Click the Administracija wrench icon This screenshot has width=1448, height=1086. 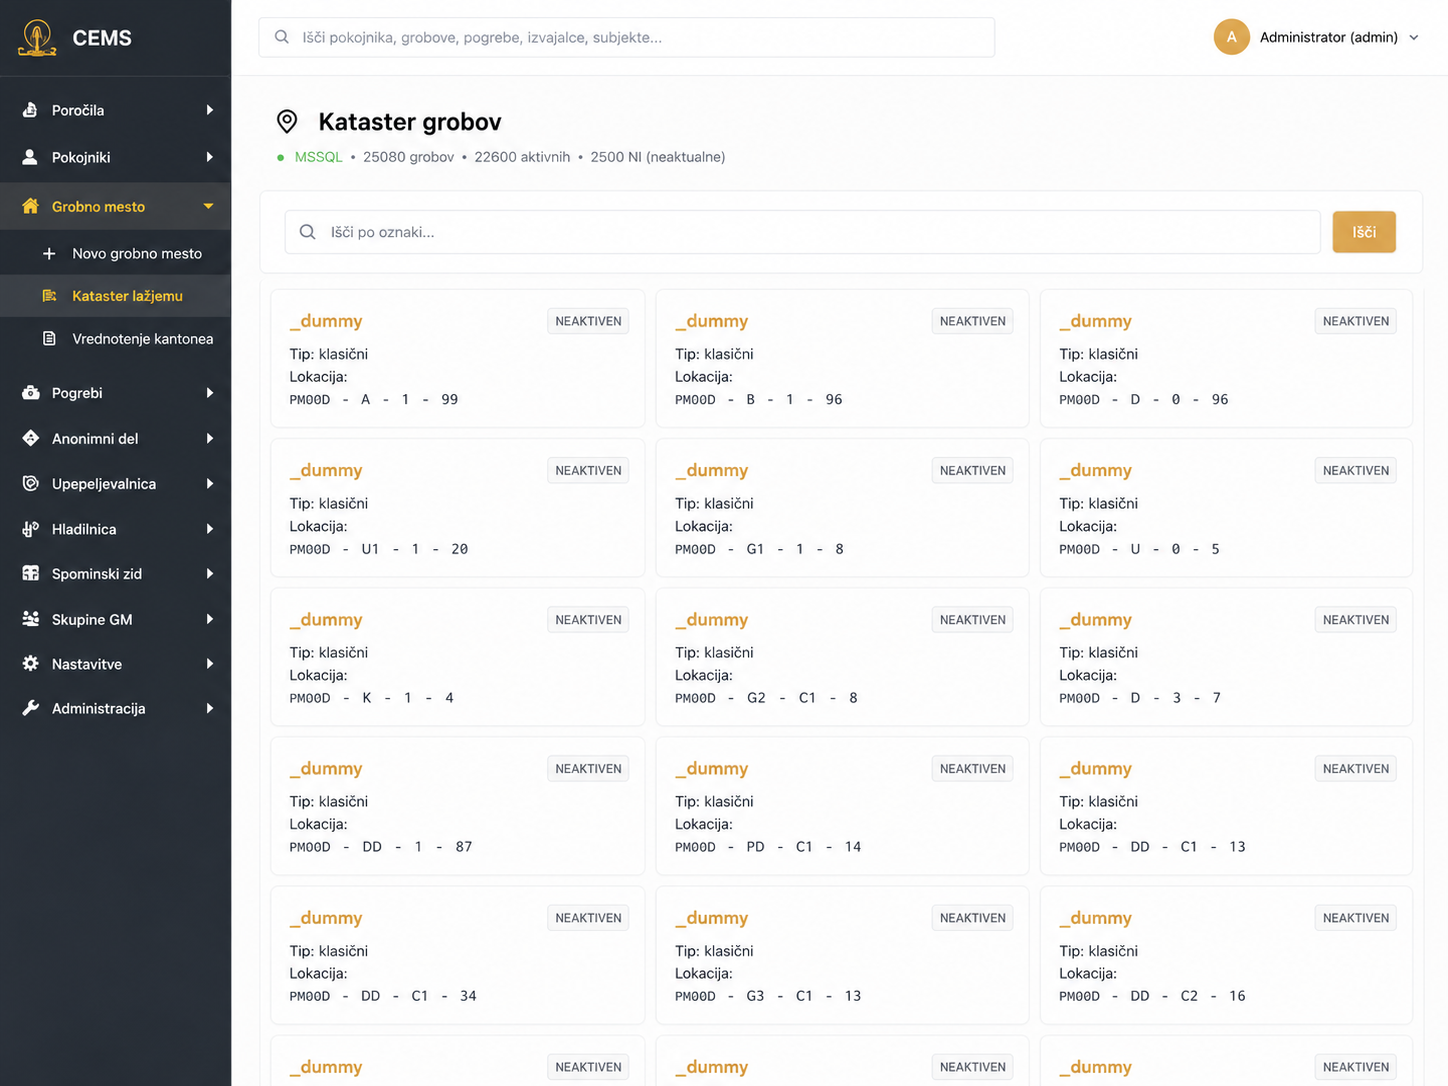pos(30,708)
